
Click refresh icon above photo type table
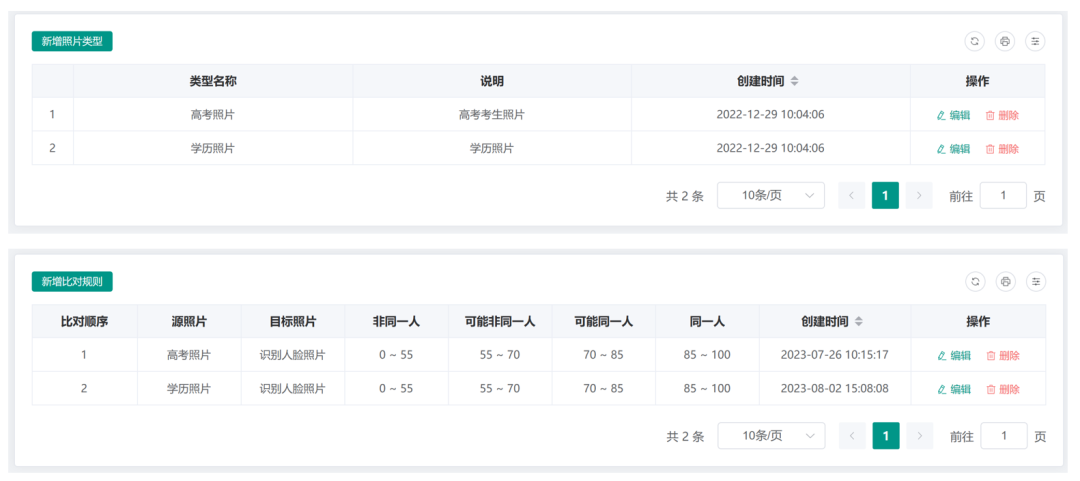pyautogui.click(x=974, y=41)
